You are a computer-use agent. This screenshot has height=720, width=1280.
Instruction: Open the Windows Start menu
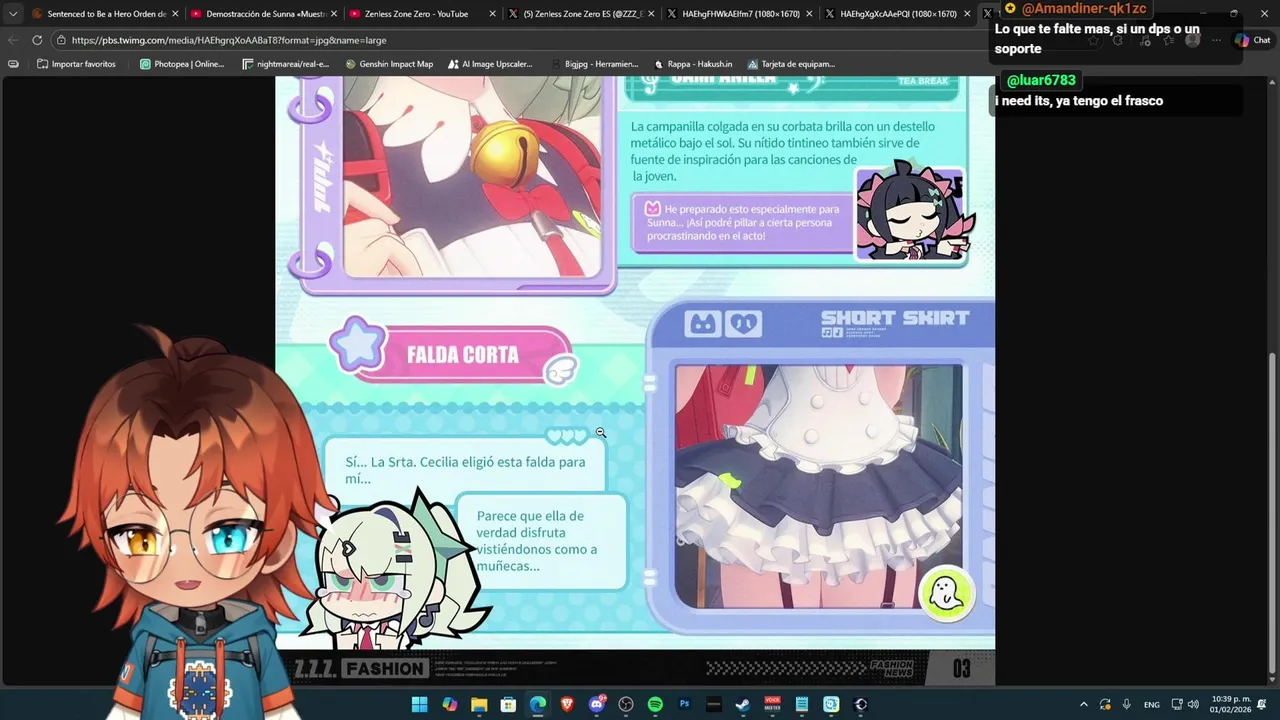(419, 704)
